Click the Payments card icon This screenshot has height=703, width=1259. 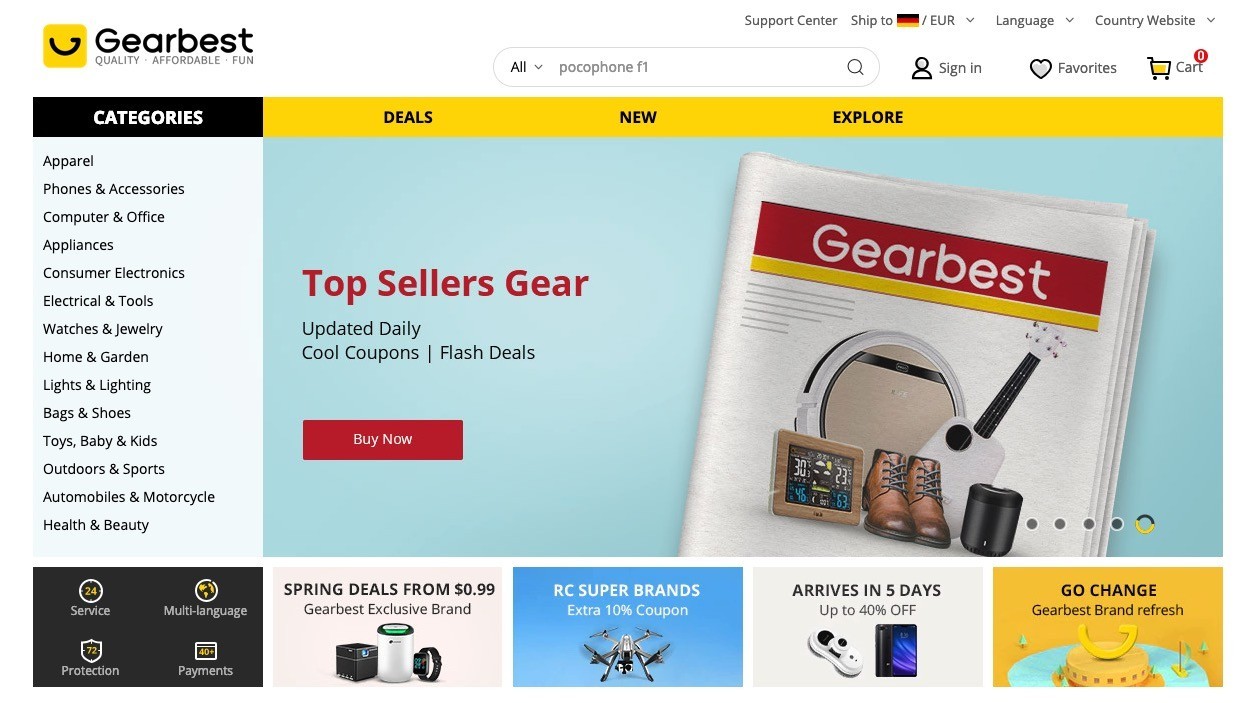[206, 651]
